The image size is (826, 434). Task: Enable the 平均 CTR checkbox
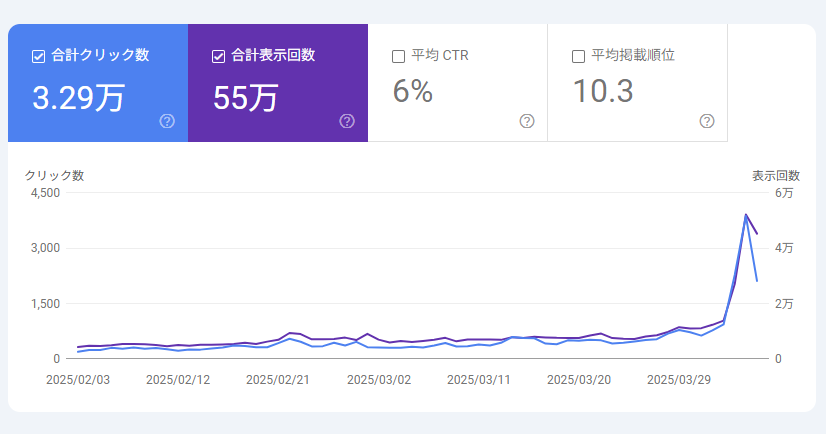tap(399, 56)
